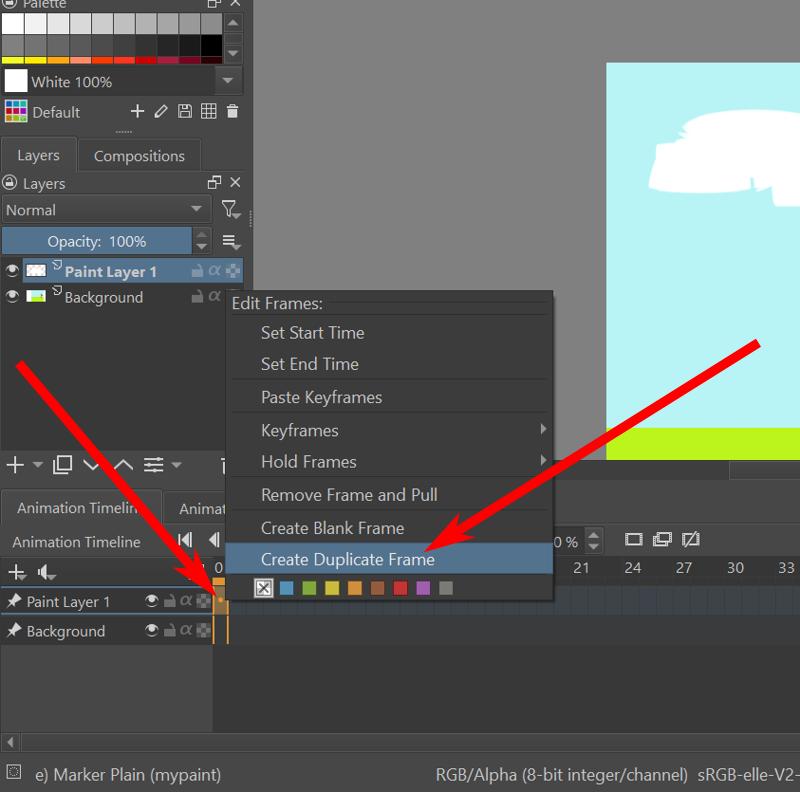Filter layers using the funnel icon

231,209
